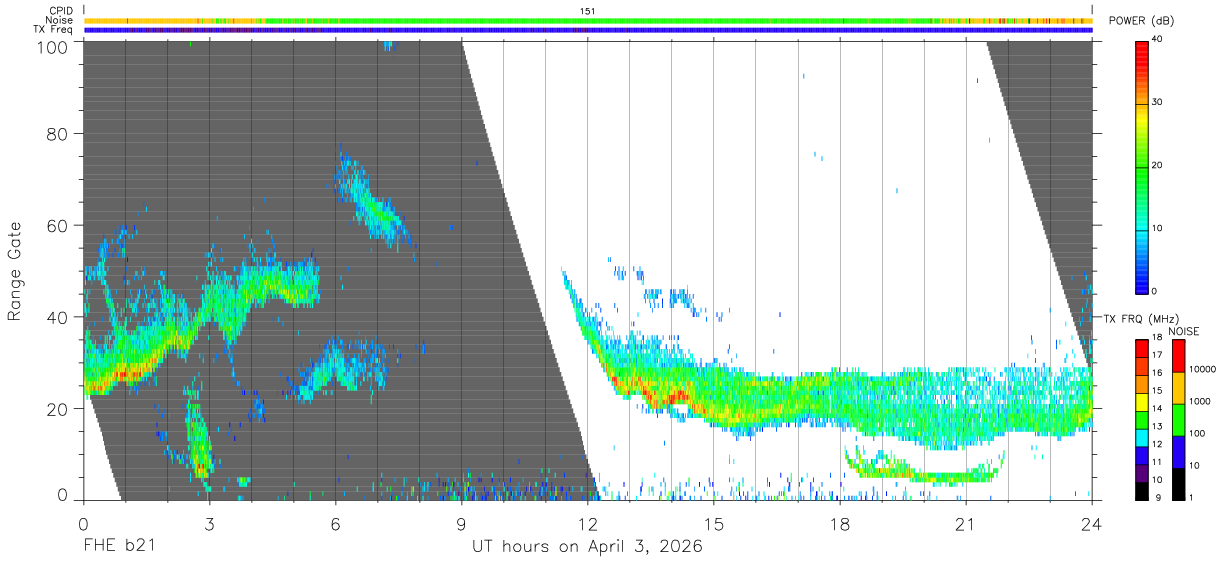The image size is (1228, 567).
Task: Click the 'TX Freq' row label
Action: pyautogui.click(x=54, y=30)
